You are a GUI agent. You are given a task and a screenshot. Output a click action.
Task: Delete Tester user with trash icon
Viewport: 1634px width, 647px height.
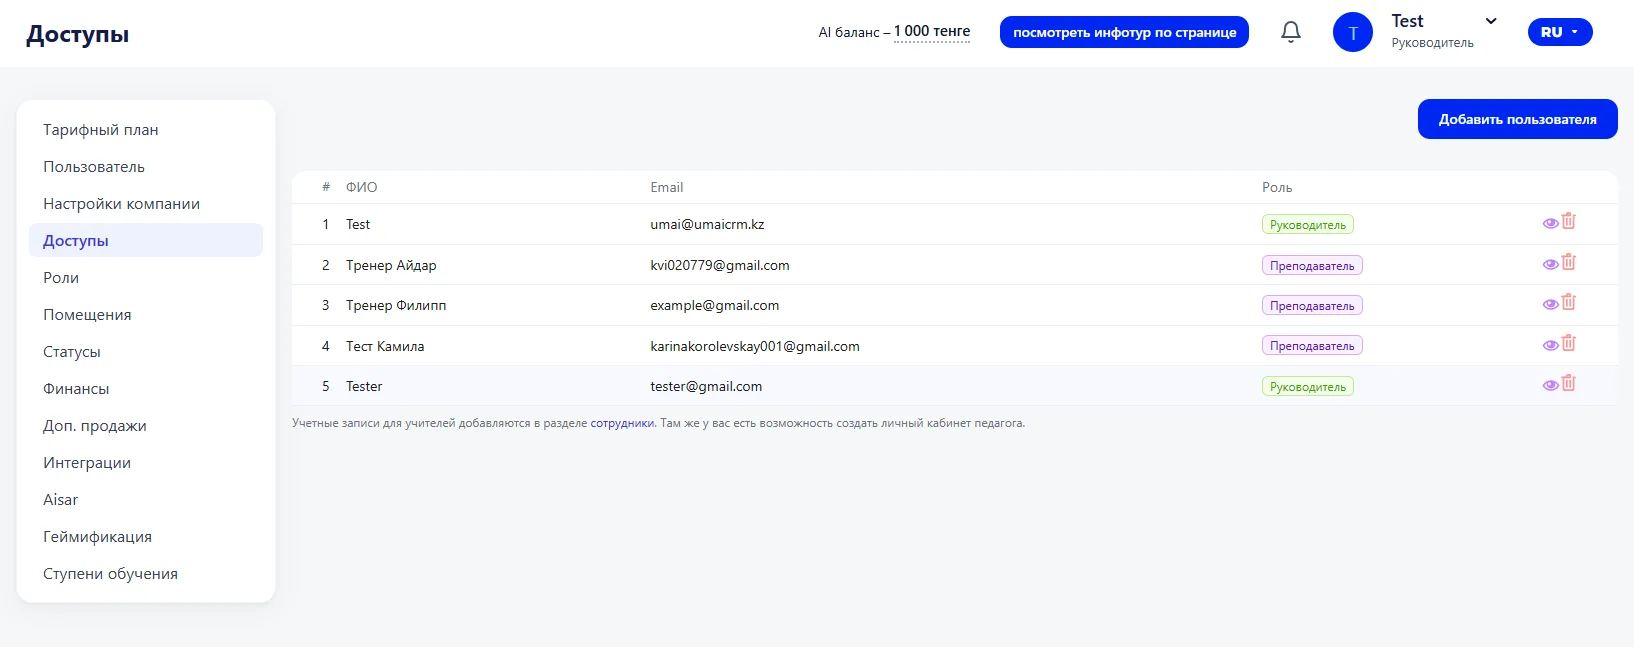(1569, 383)
